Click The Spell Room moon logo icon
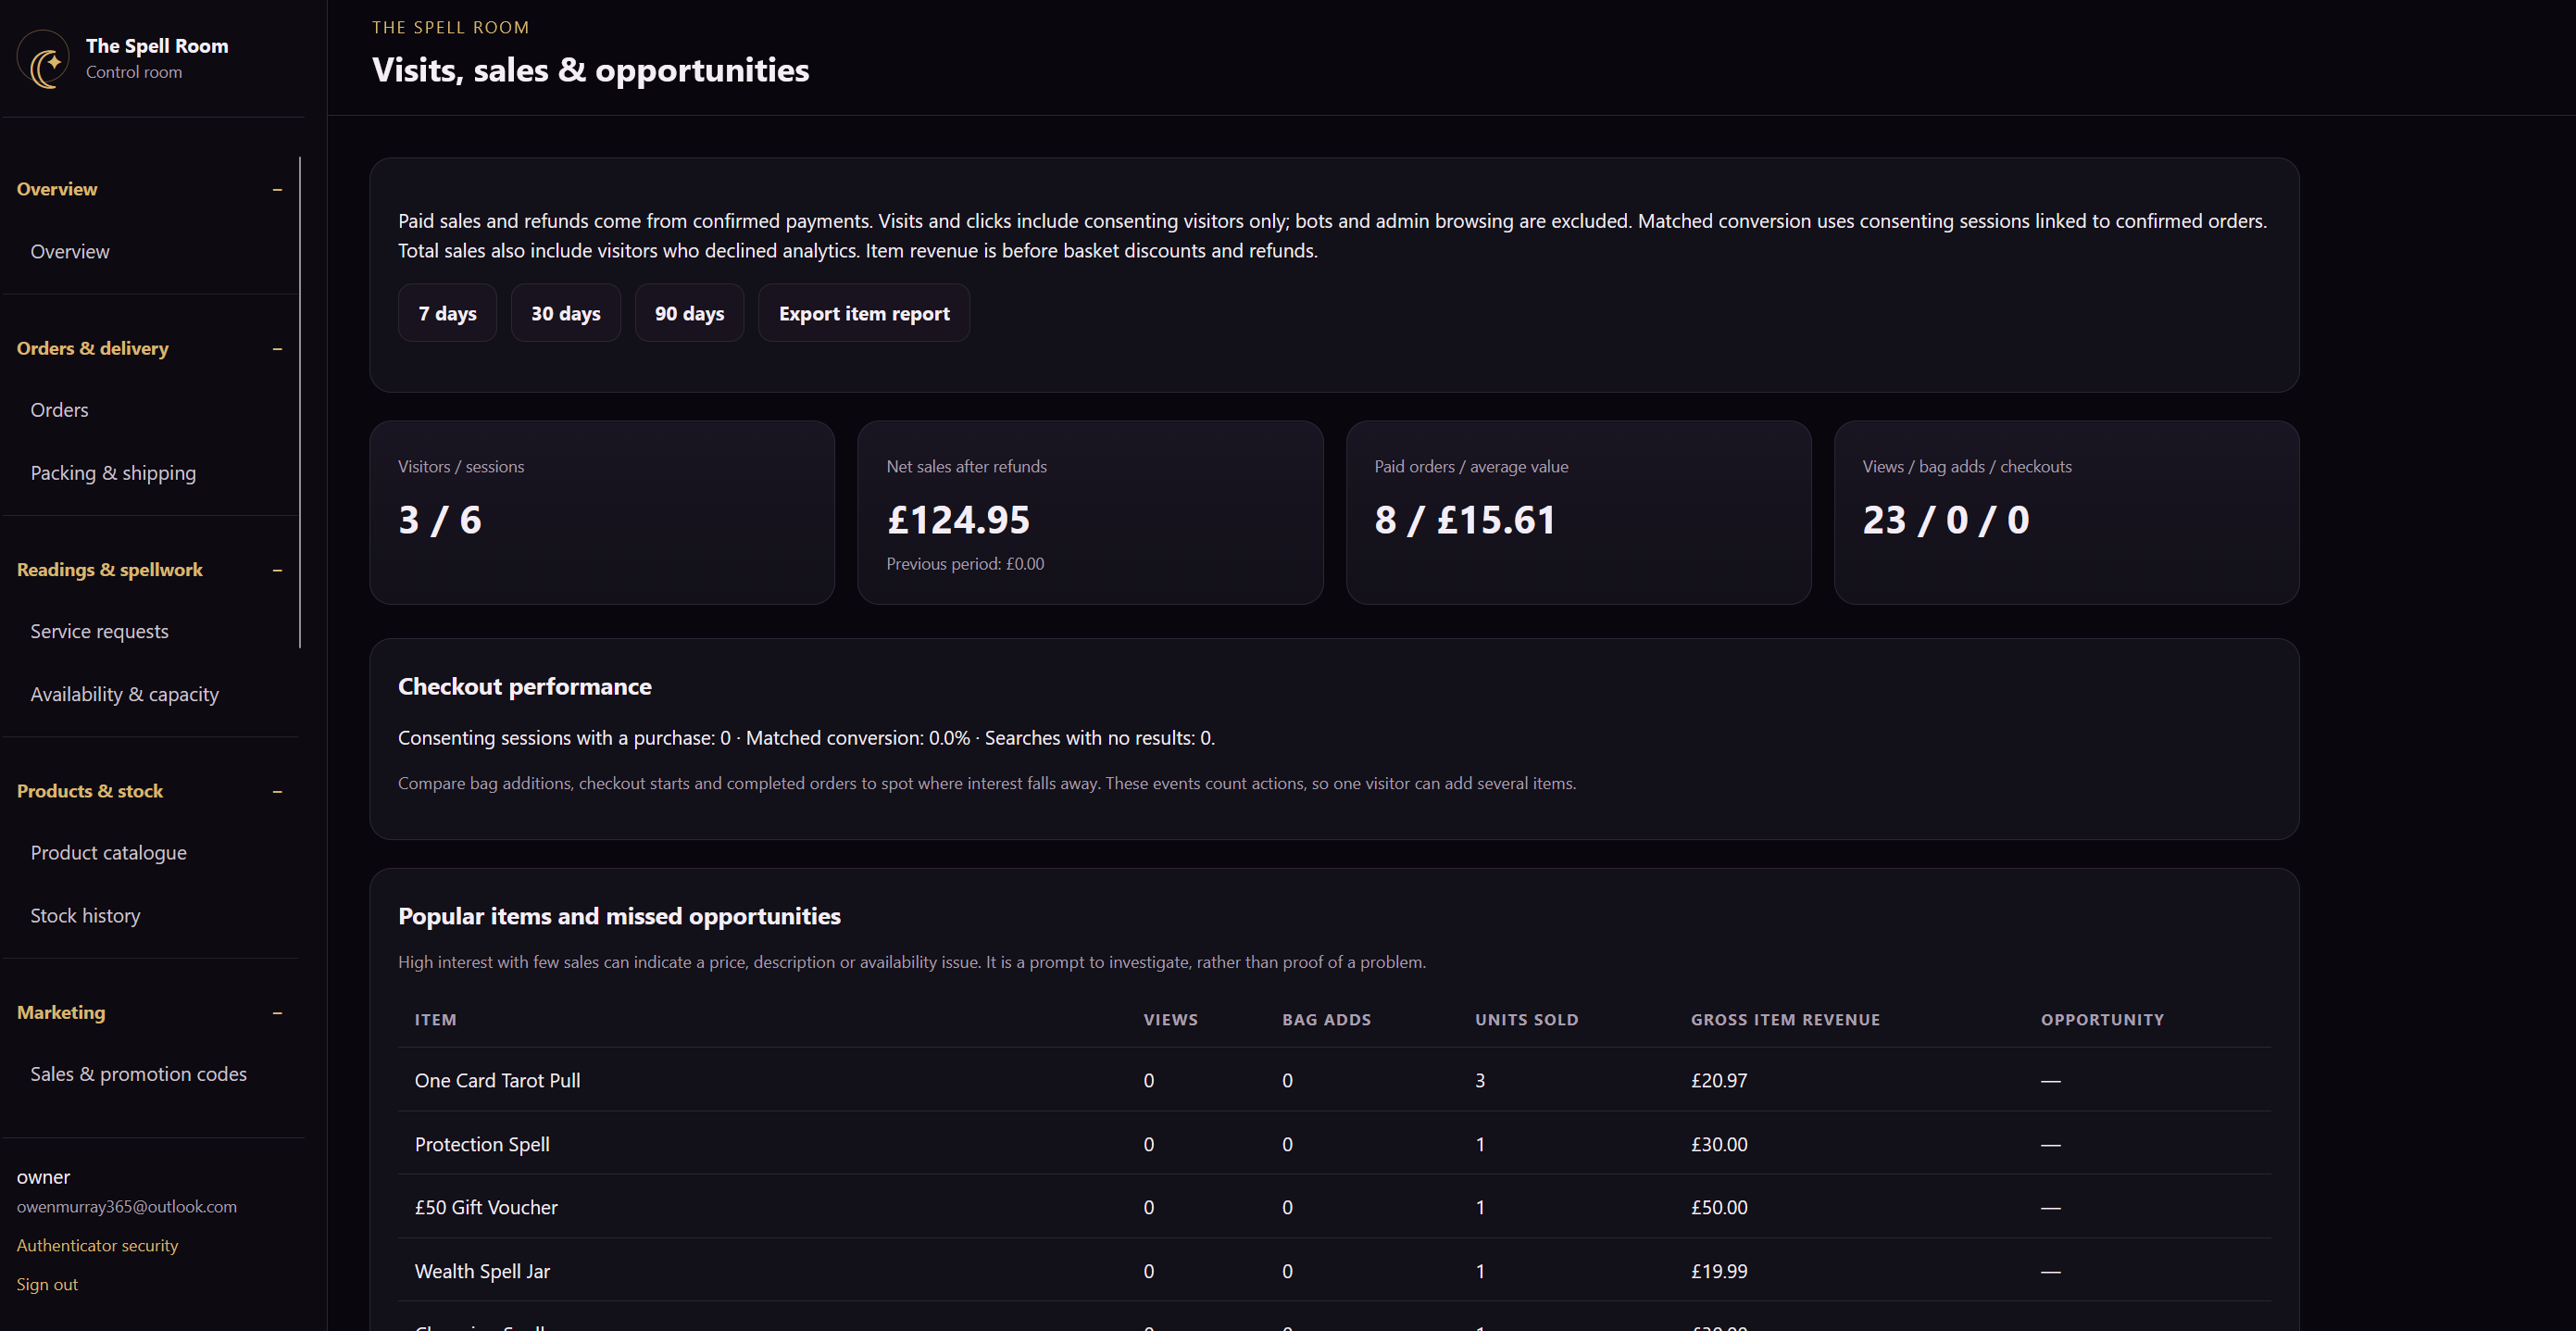The height and width of the screenshot is (1331, 2576). 43,58
